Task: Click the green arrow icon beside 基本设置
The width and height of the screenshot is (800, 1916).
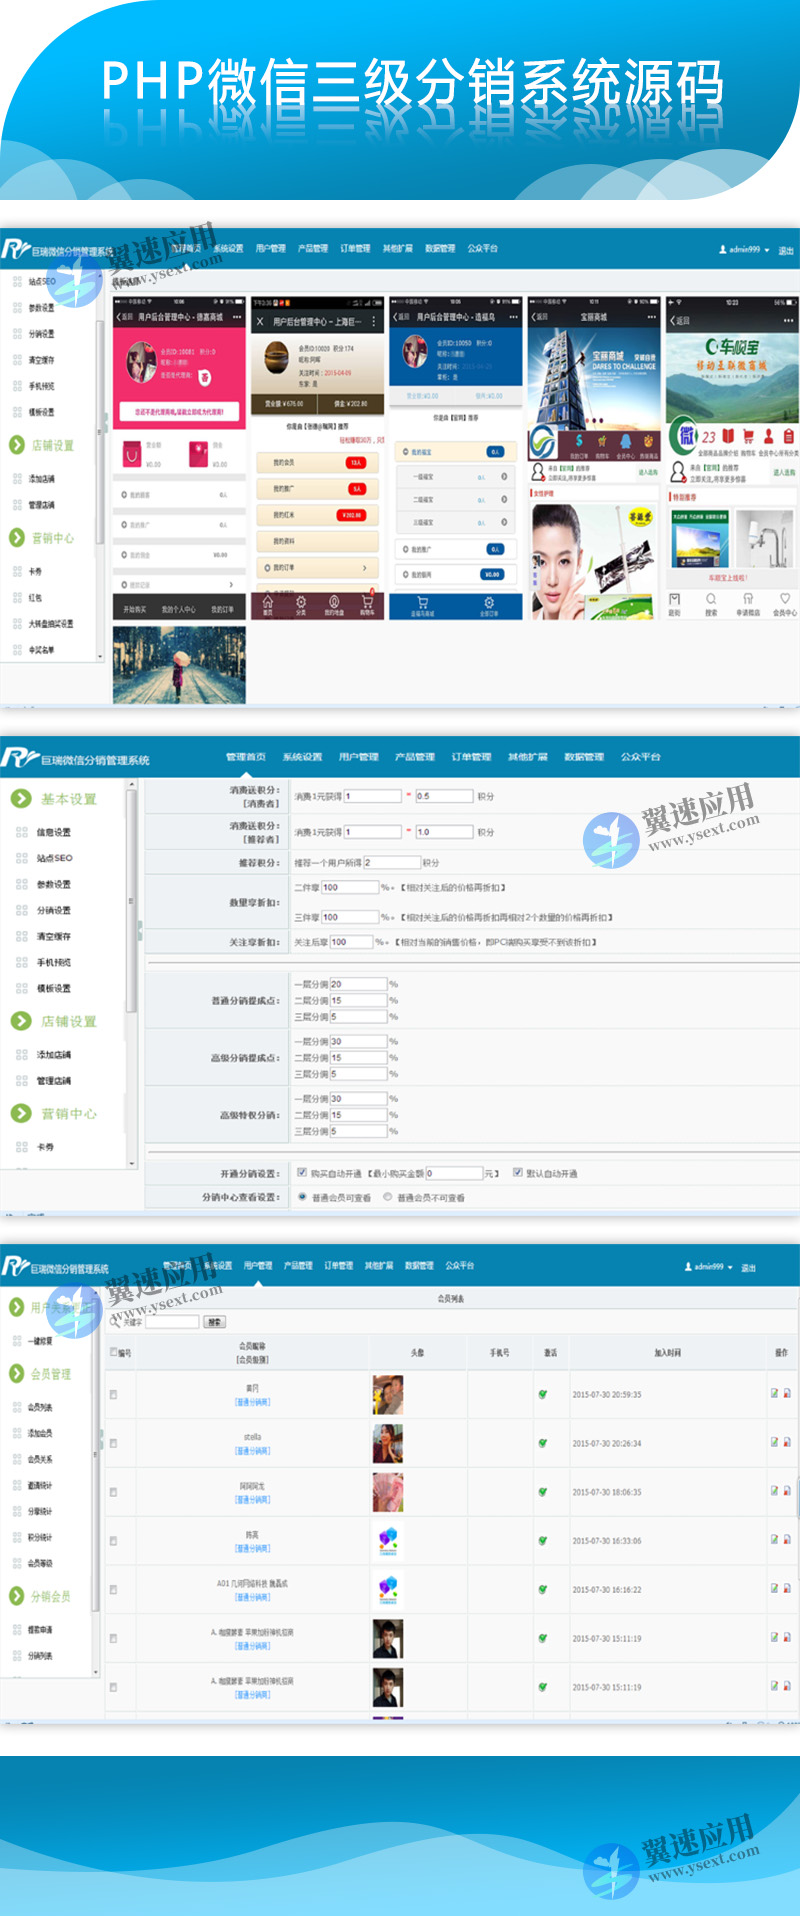Action: 21,798
